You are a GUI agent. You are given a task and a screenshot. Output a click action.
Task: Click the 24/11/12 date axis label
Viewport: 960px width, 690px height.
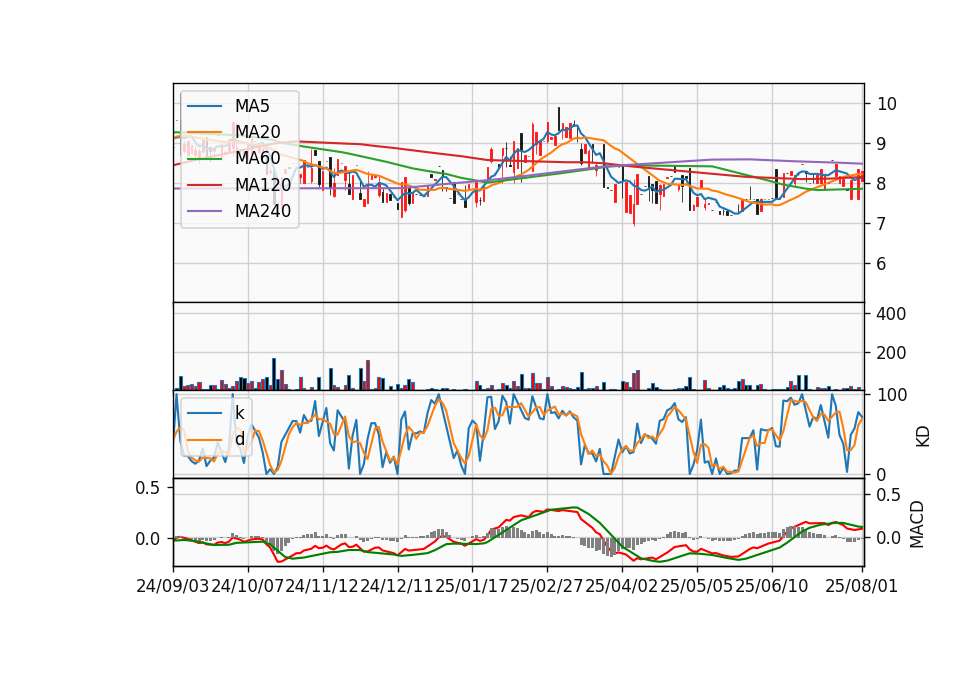[x=322, y=586]
